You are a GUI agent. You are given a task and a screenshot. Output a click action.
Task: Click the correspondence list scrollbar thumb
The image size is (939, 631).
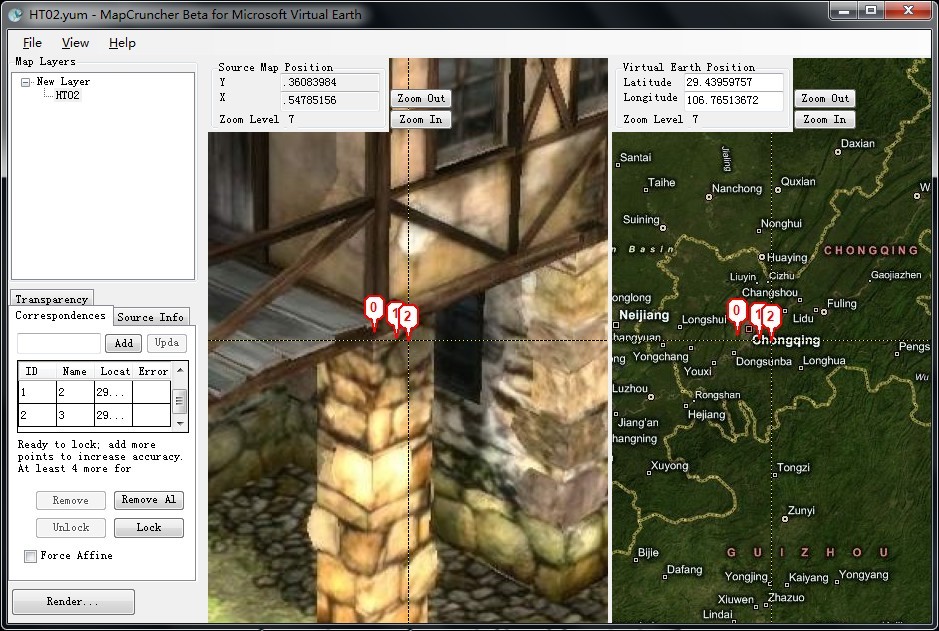tap(180, 401)
